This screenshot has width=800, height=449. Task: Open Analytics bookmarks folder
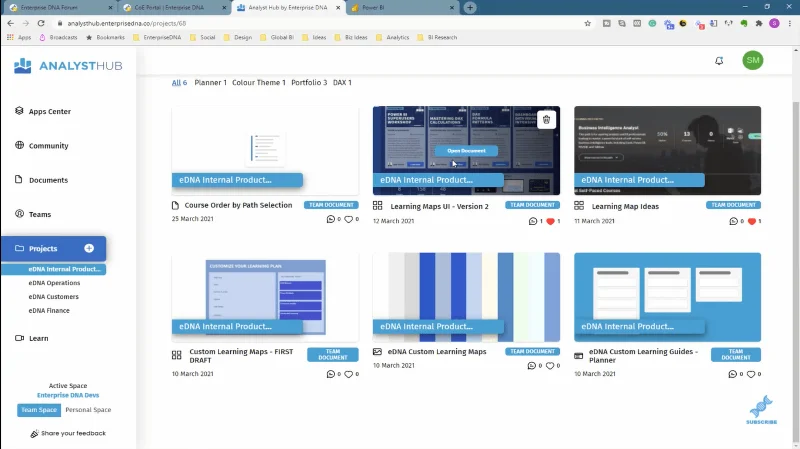[x=393, y=37]
